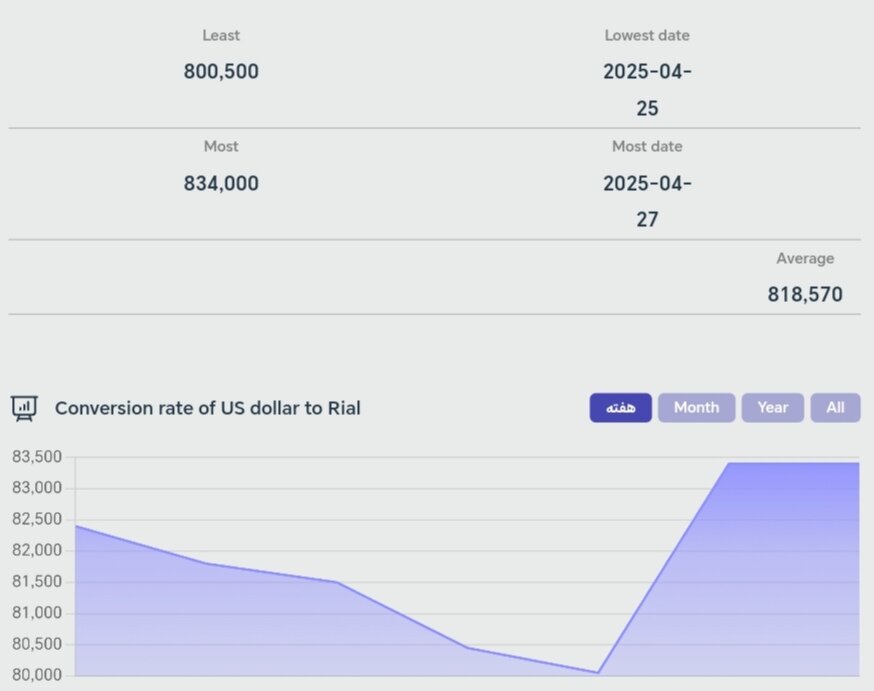Click the 'Least' label

click(x=221, y=36)
